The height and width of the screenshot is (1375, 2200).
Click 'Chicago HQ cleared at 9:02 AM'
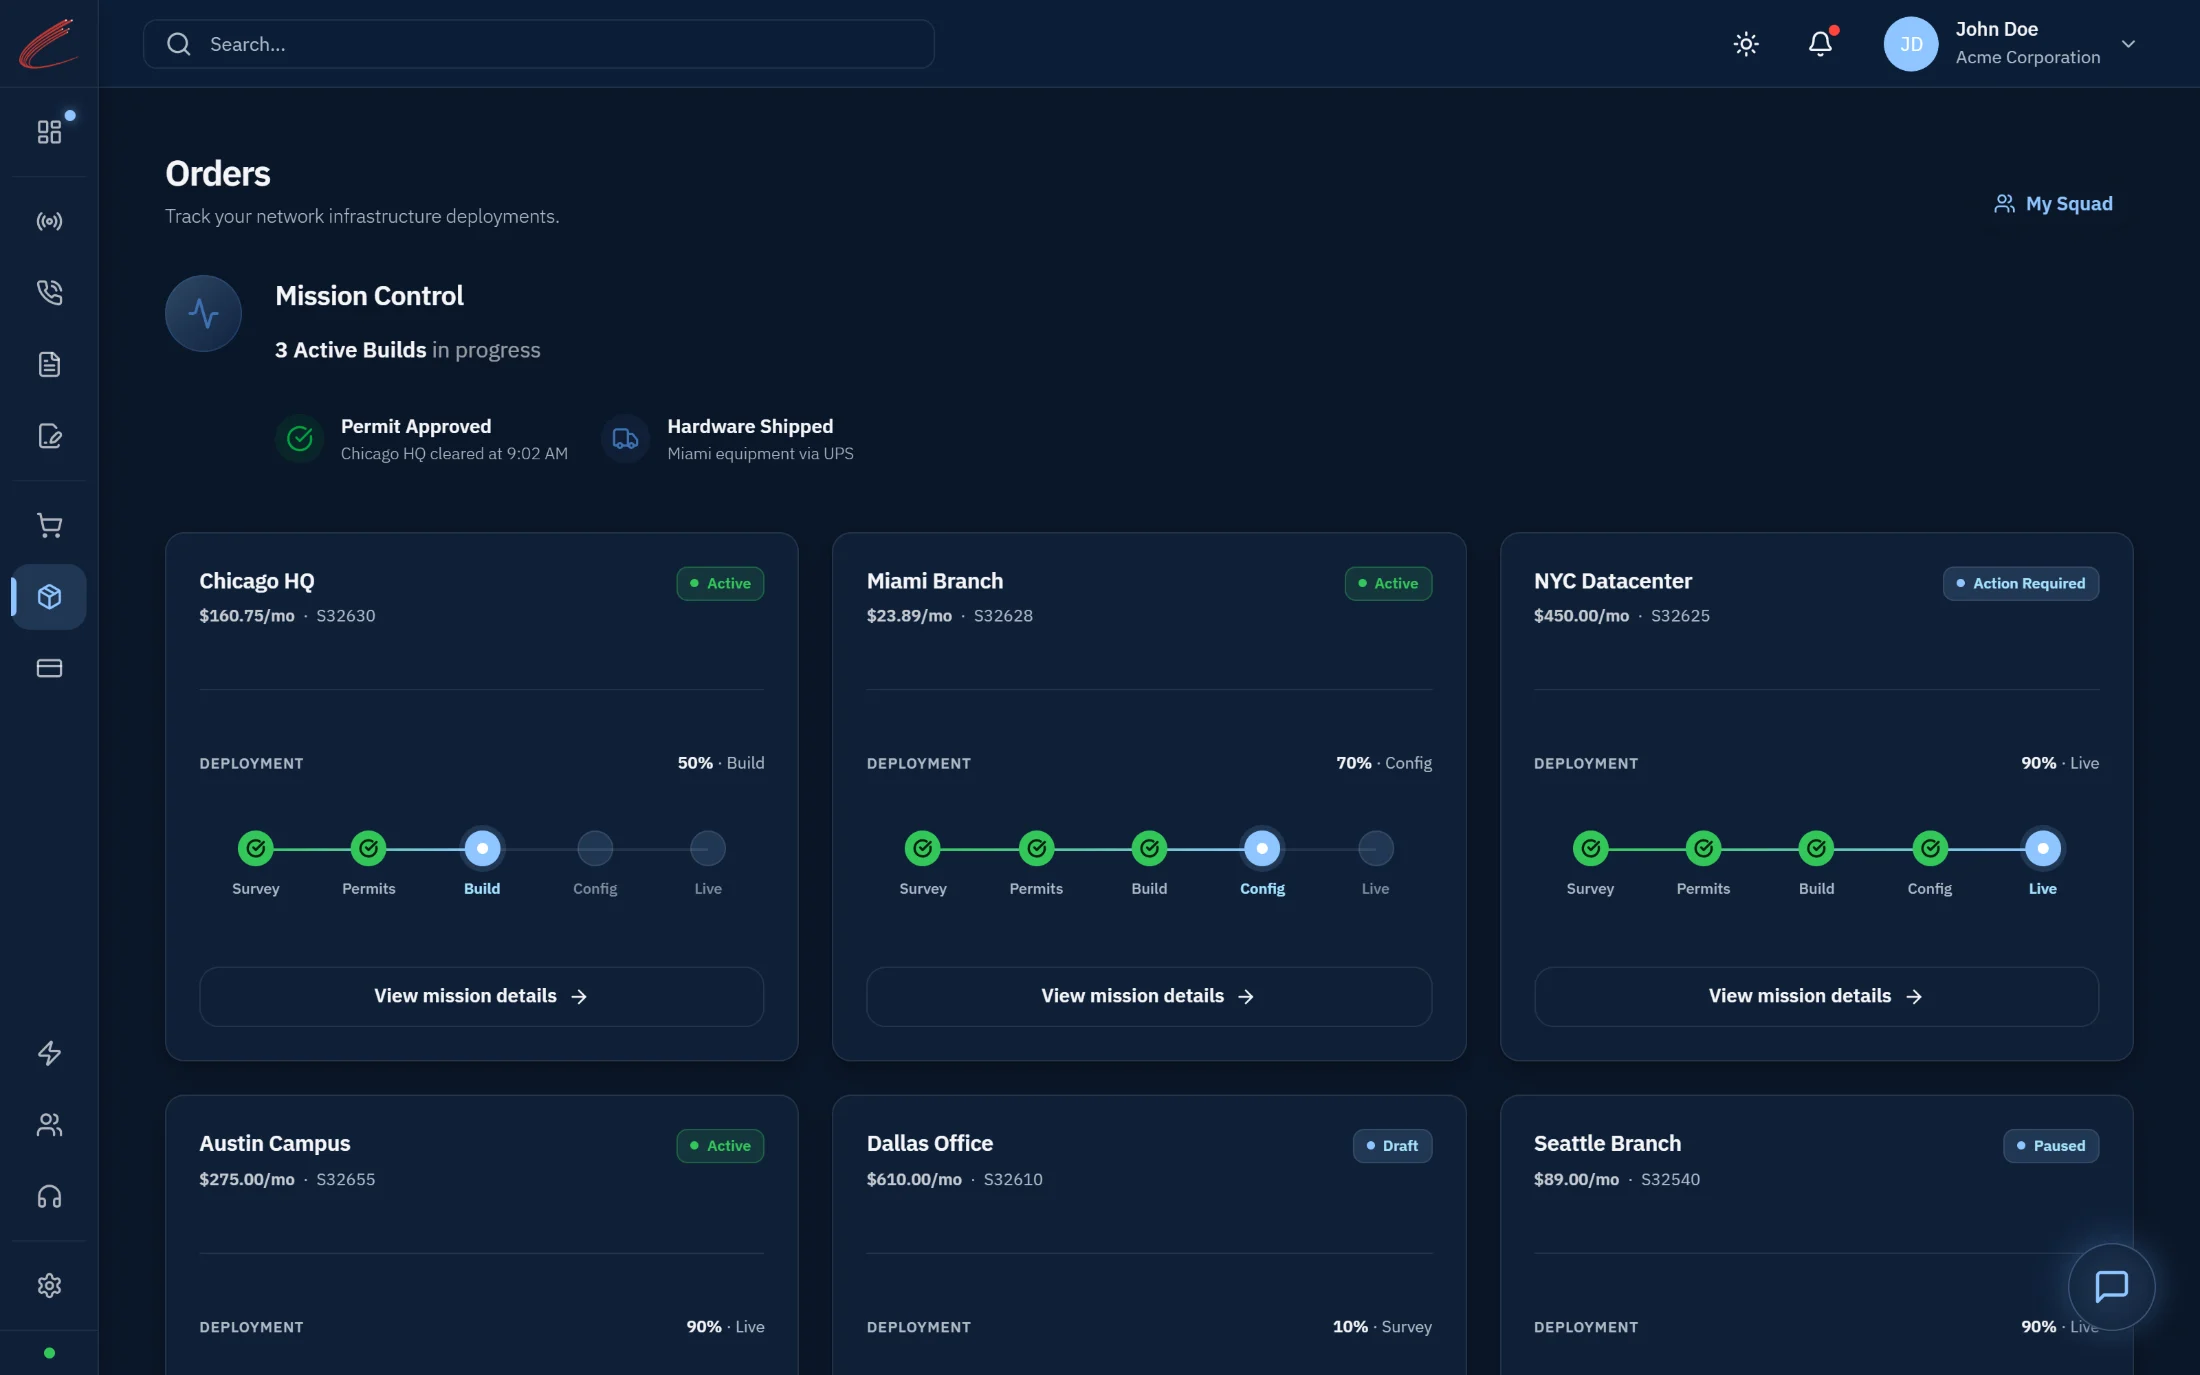(454, 454)
